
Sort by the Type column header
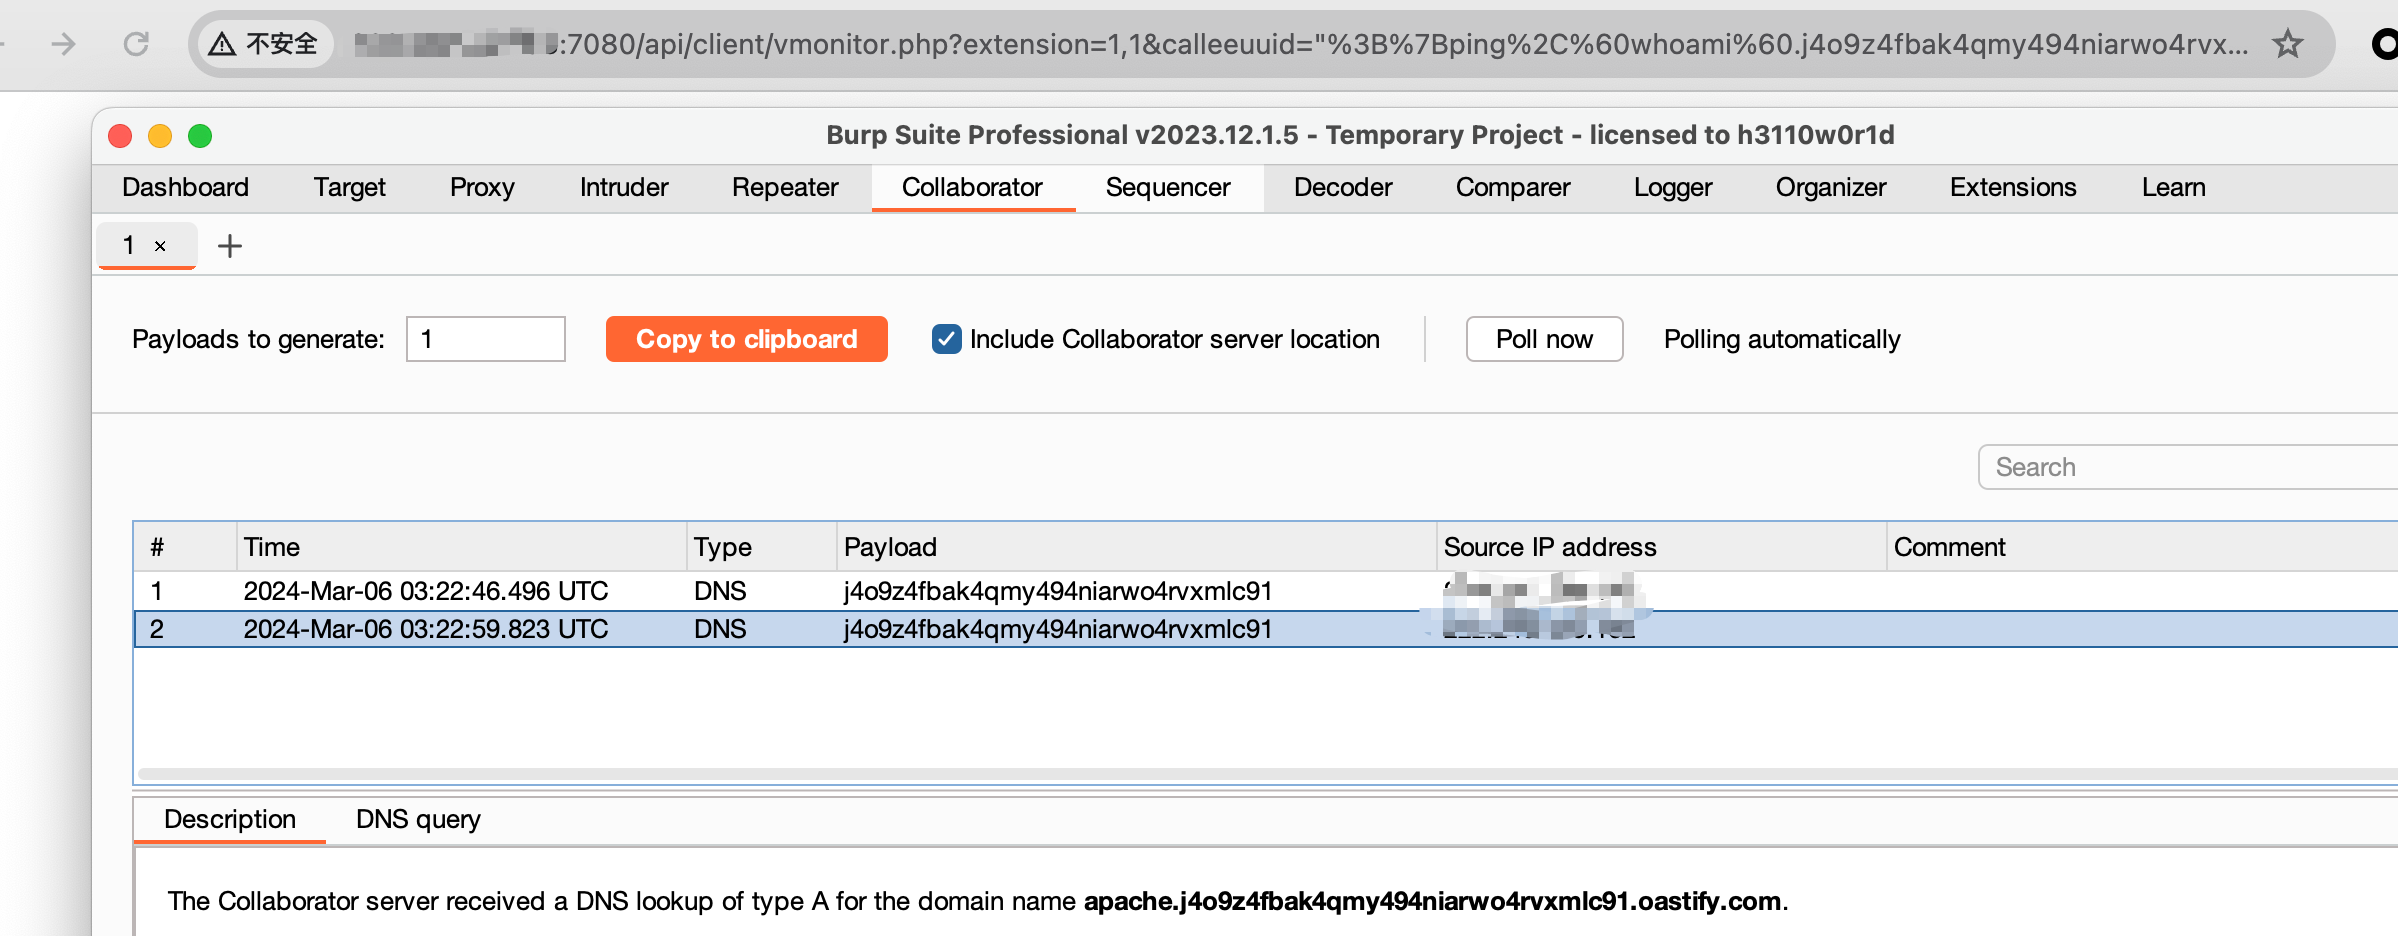pos(761,547)
